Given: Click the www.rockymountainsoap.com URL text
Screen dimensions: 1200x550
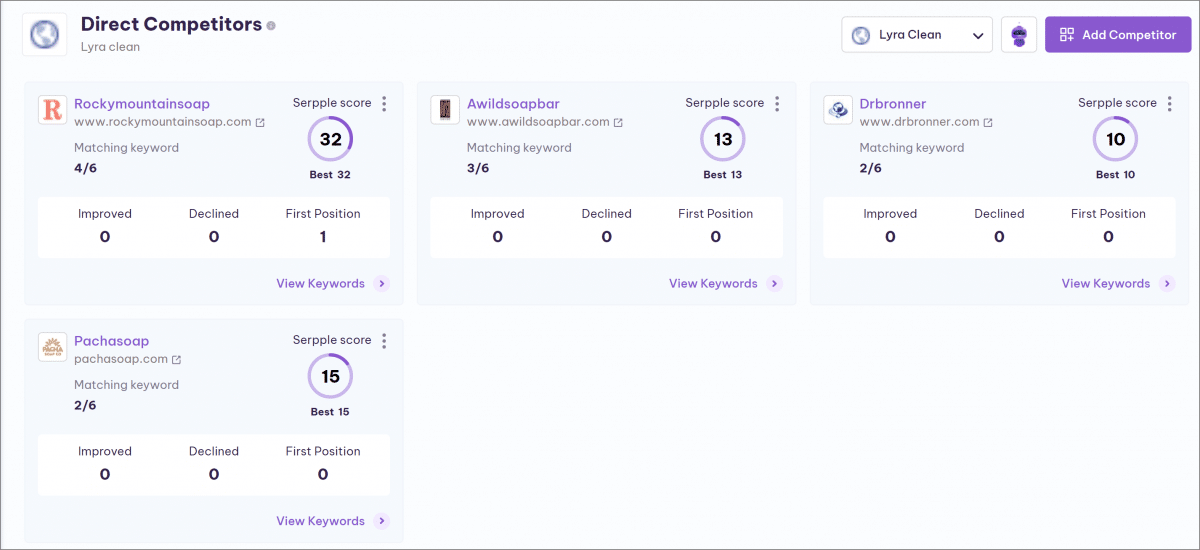Looking at the screenshot, I should pos(162,122).
